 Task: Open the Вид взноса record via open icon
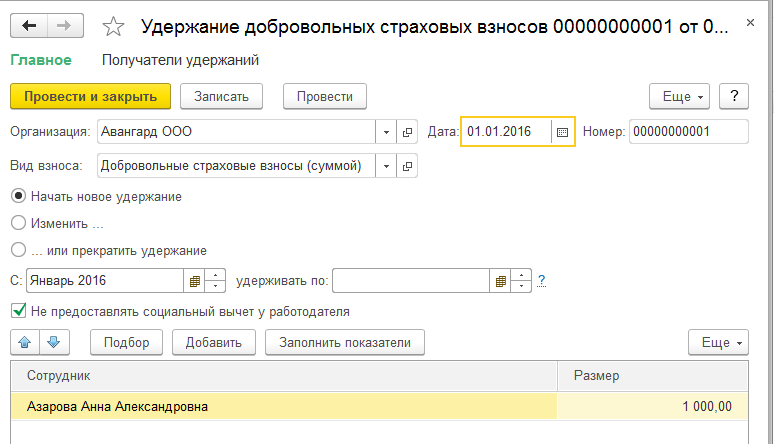pos(408,165)
